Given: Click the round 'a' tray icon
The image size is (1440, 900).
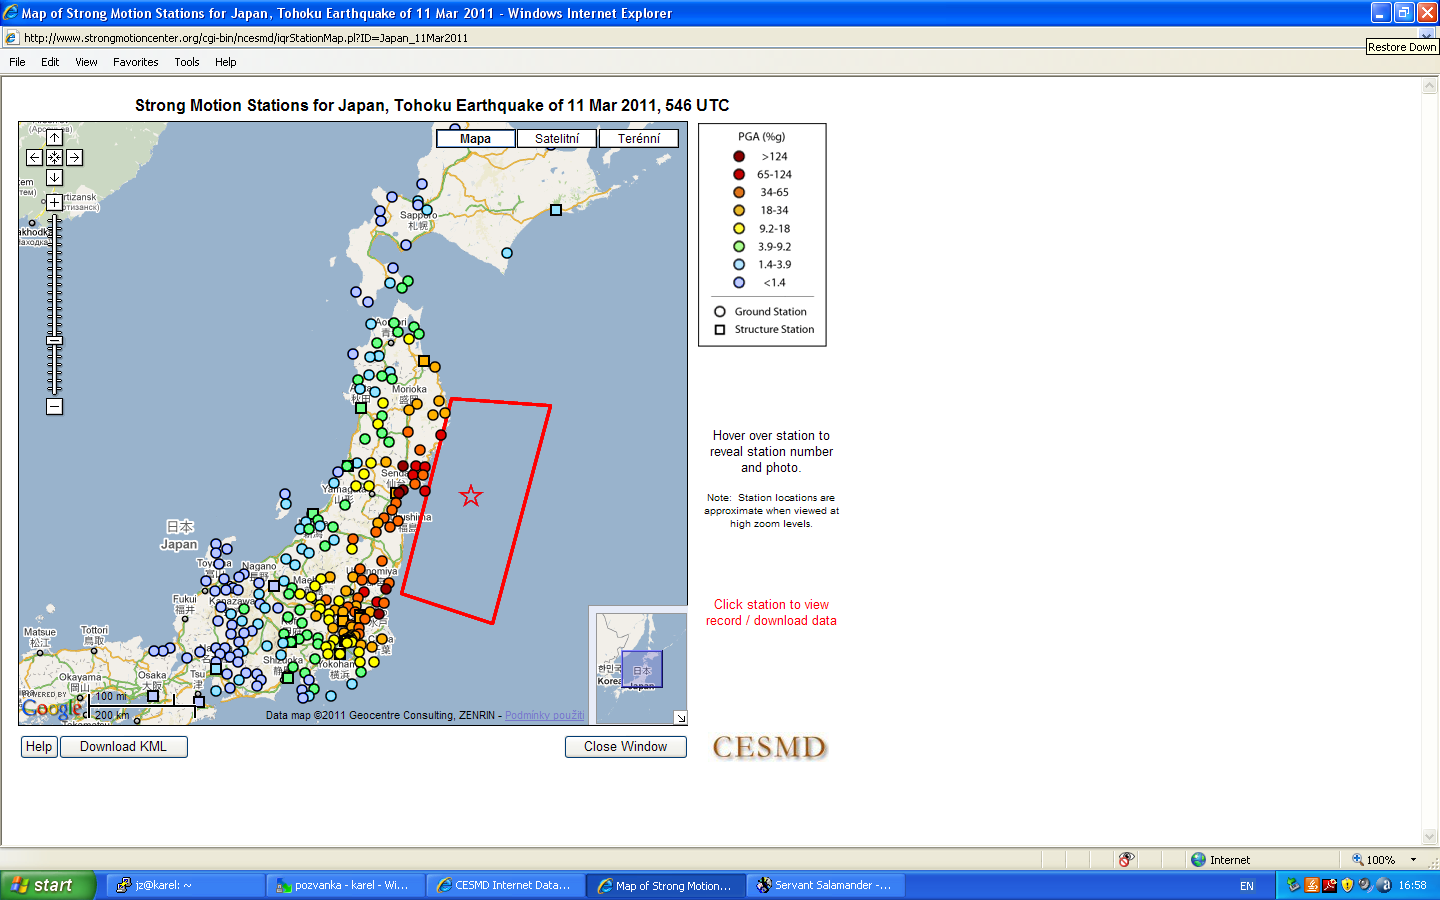Looking at the screenshot, I should (1384, 885).
